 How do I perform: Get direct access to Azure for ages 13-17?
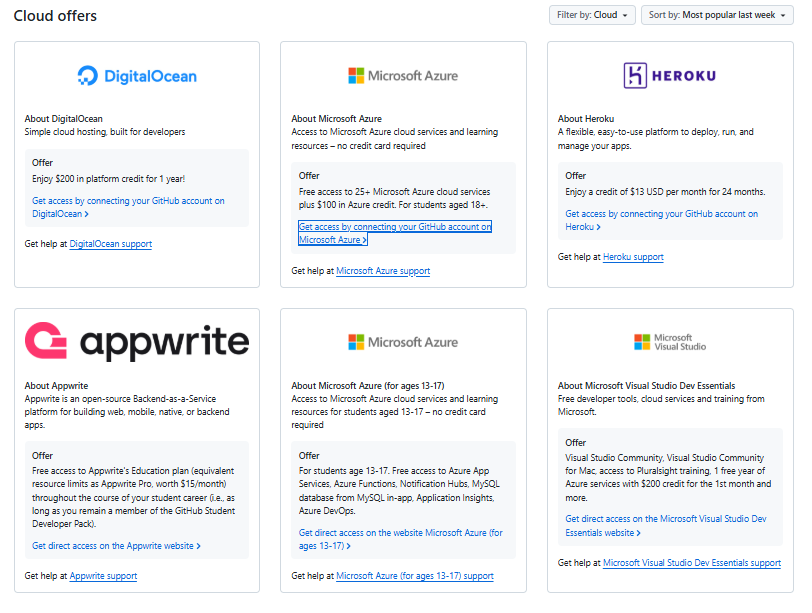coord(401,539)
